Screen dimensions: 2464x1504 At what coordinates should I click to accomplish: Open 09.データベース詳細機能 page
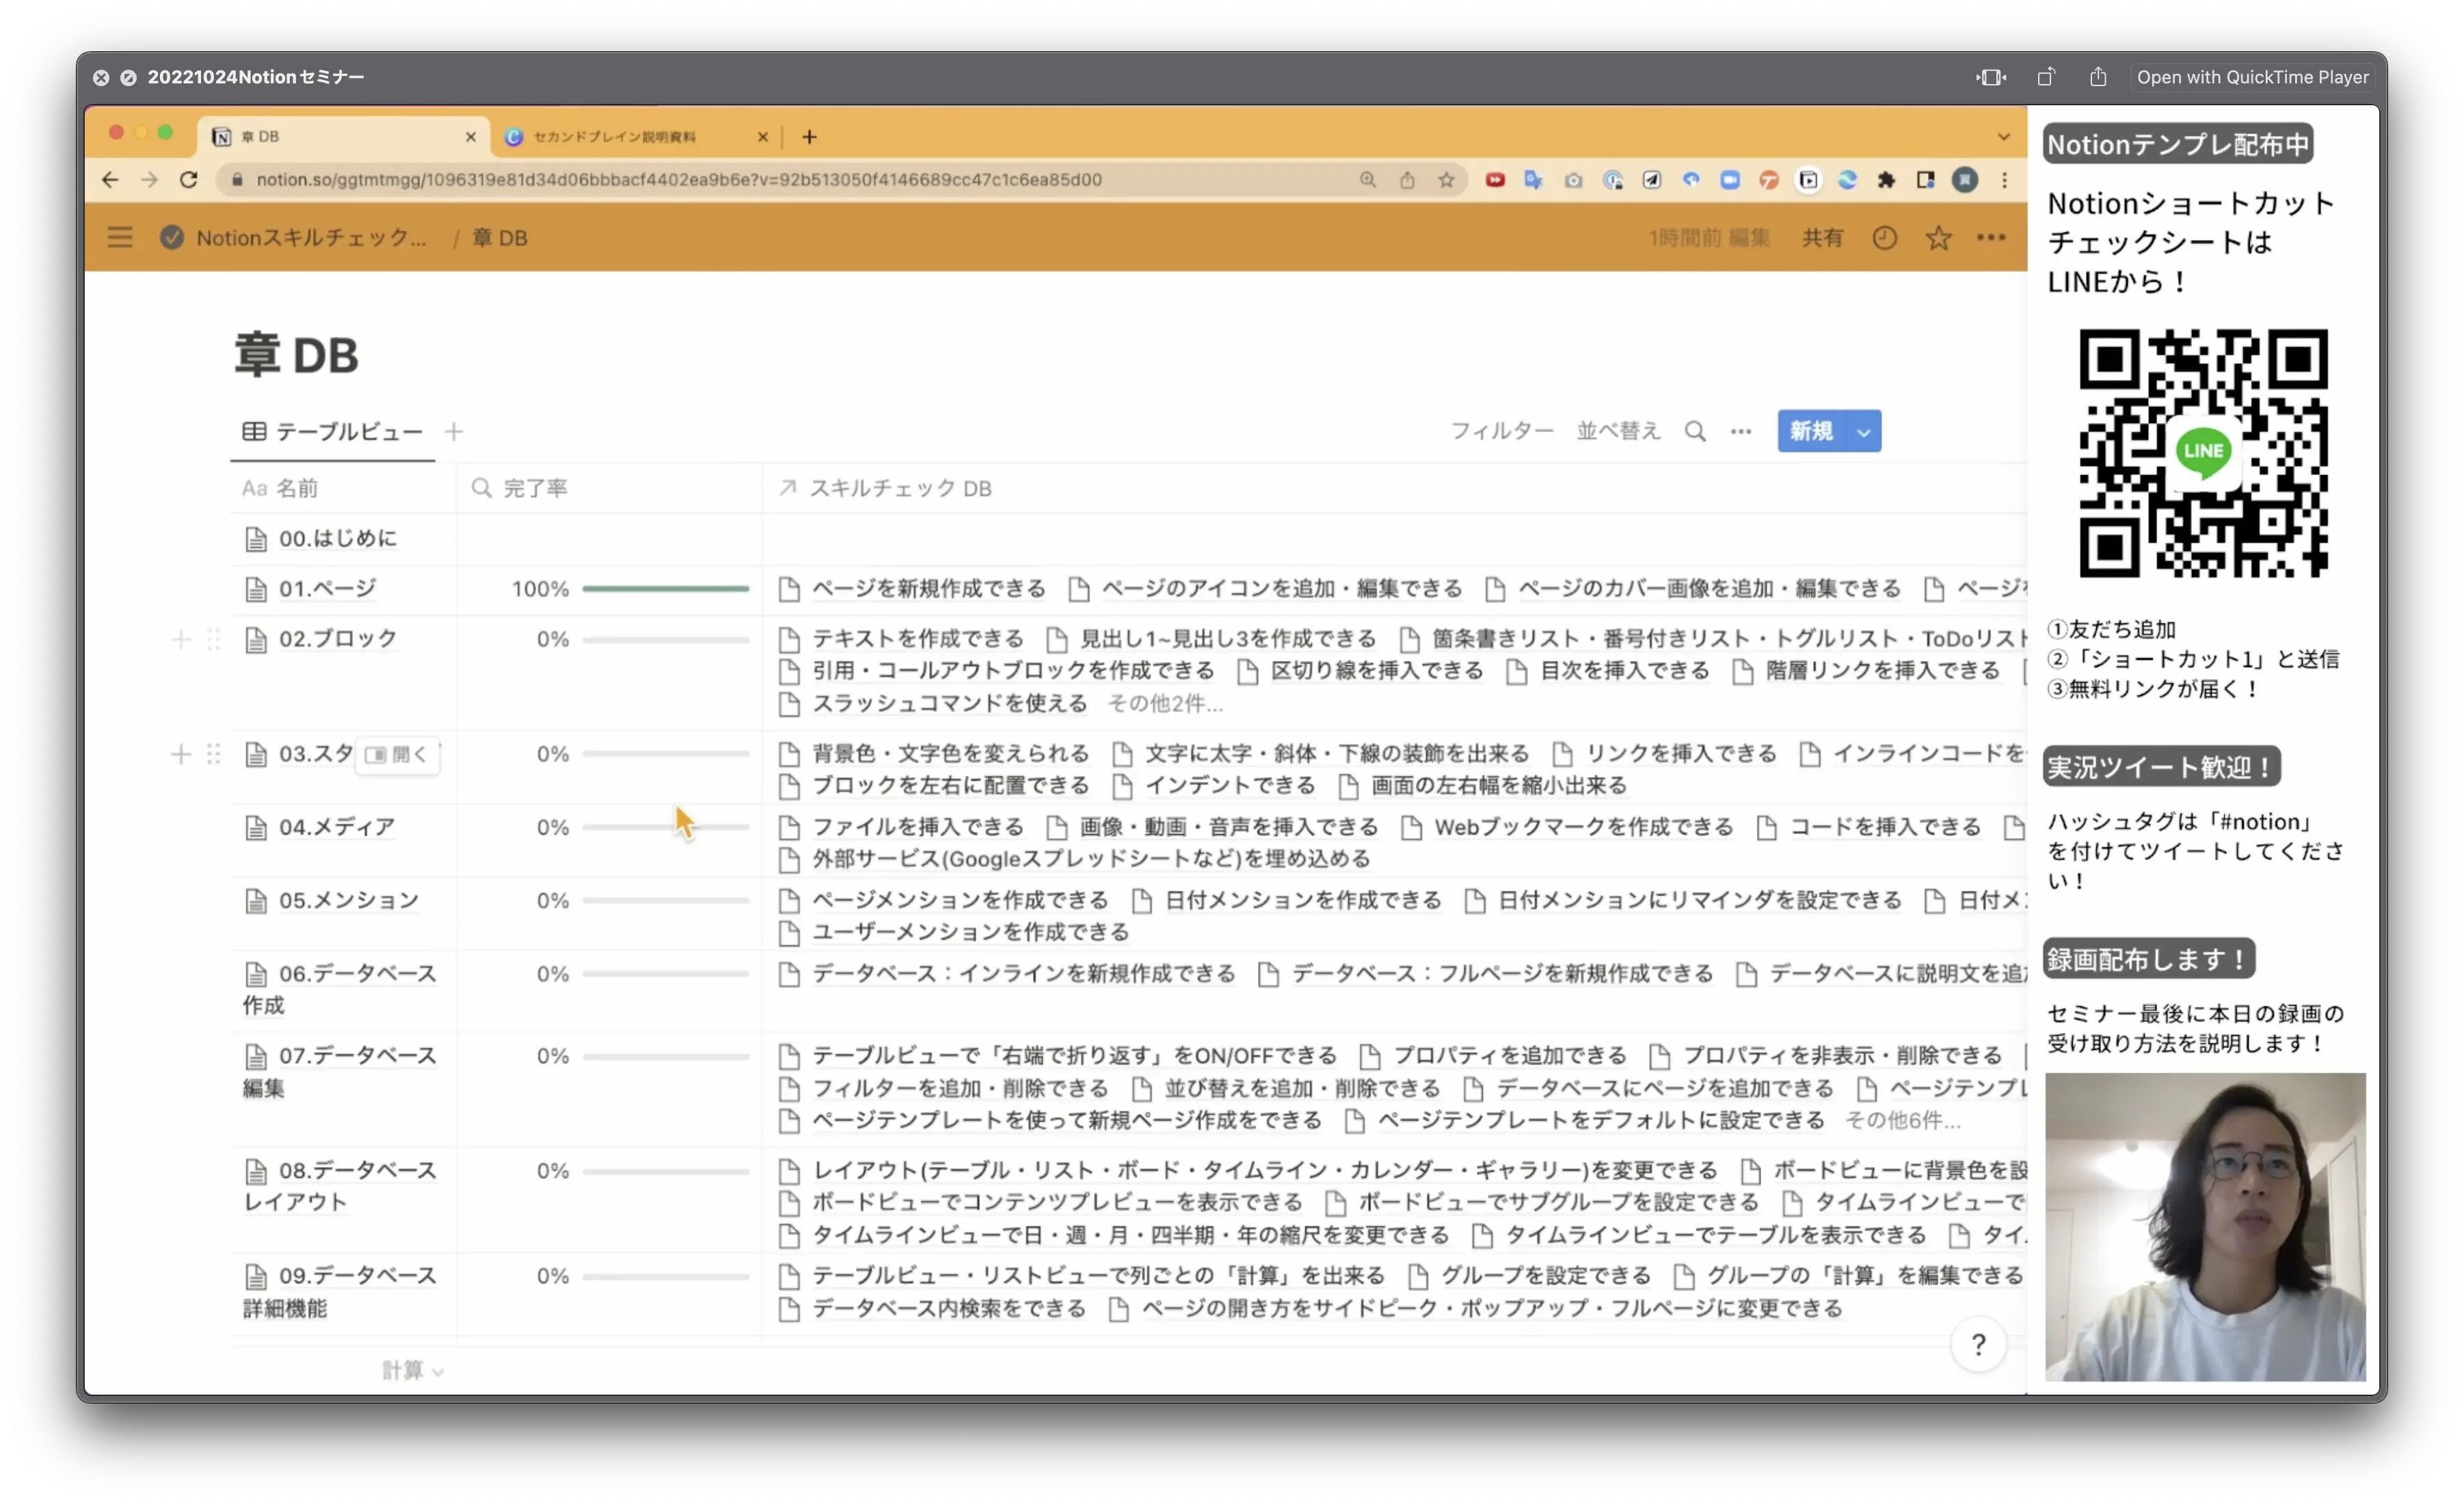click(340, 1291)
